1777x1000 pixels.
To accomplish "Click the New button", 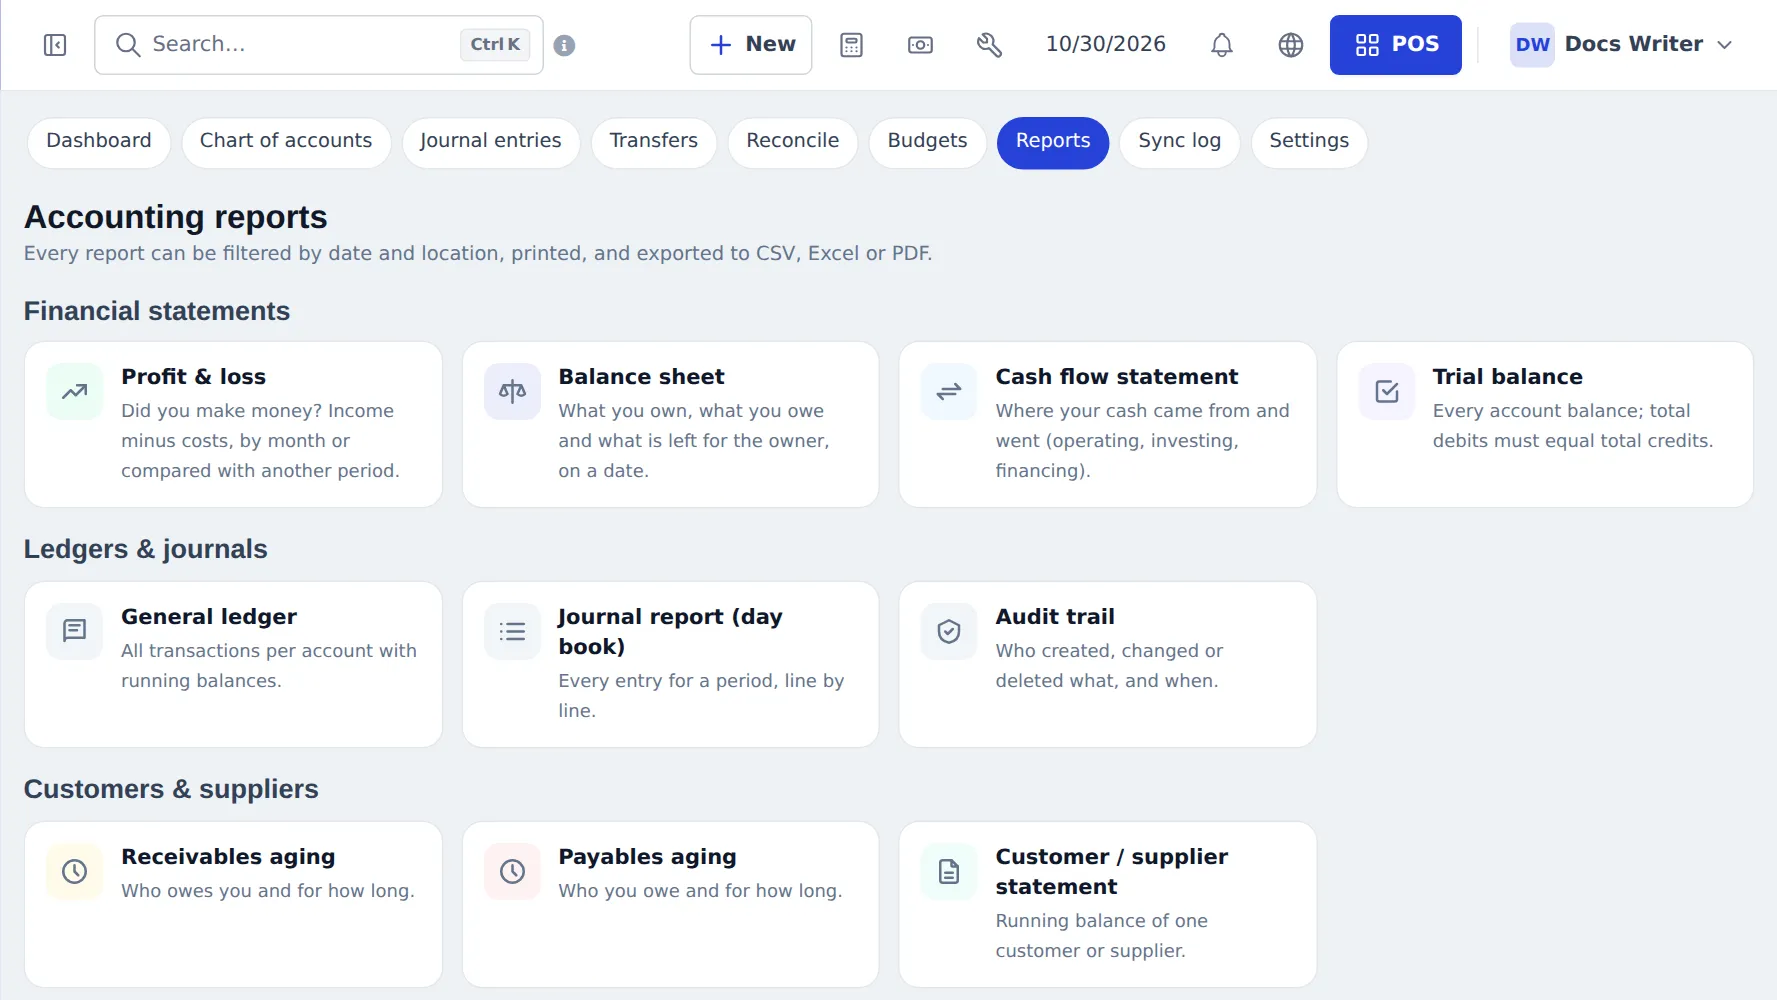I will click(x=751, y=45).
